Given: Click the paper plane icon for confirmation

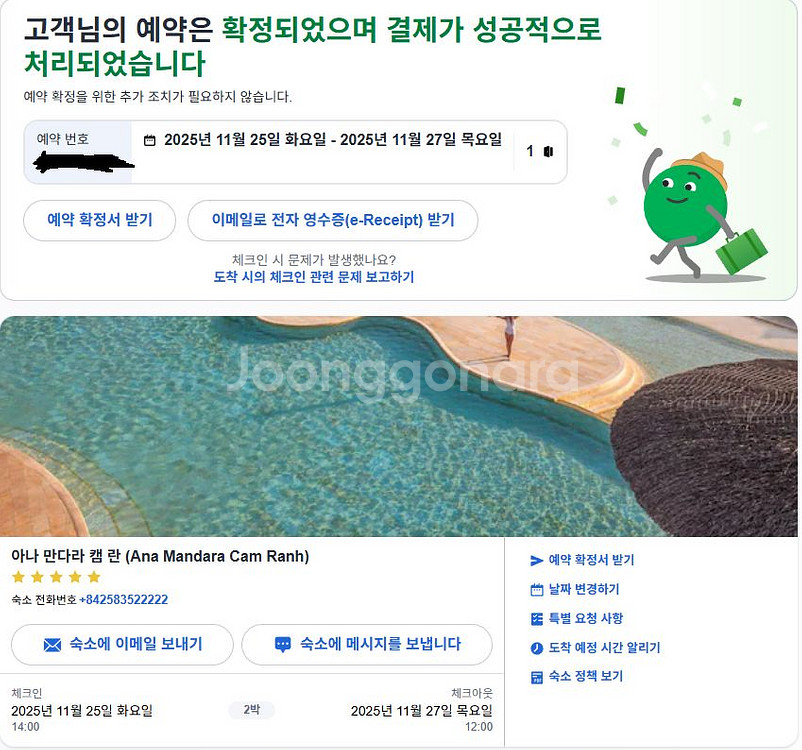Looking at the screenshot, I should (x=537, y=561).
